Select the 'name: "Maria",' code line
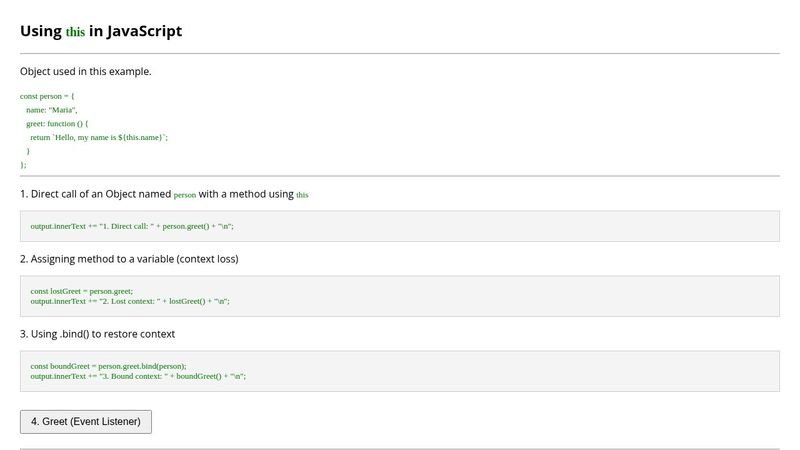This screenshot has width=800, height=450. [x=52, y=109]
